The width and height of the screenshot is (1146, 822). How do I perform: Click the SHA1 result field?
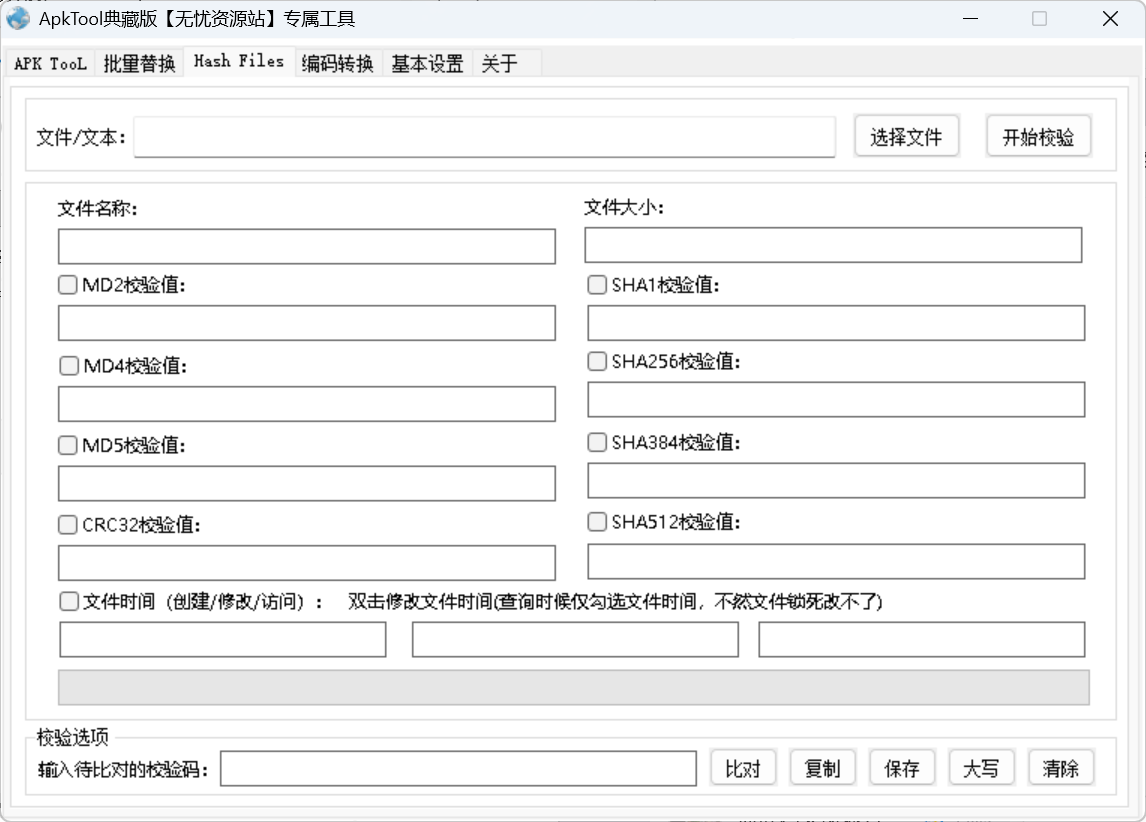pos(836,323)
